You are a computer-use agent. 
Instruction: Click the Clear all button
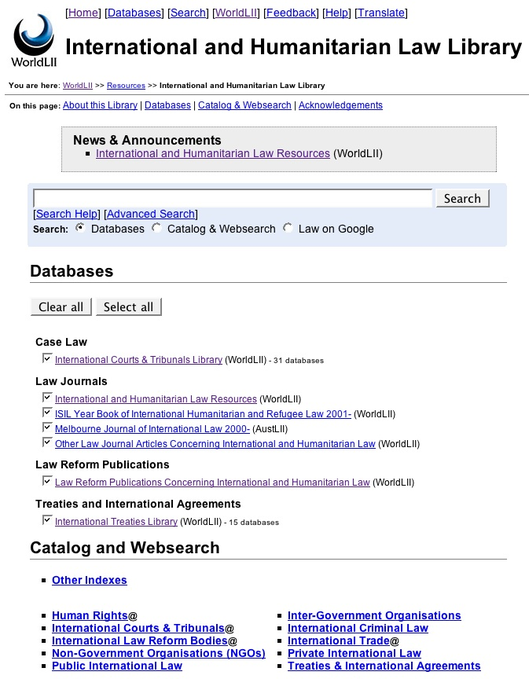tap(61, 307)
